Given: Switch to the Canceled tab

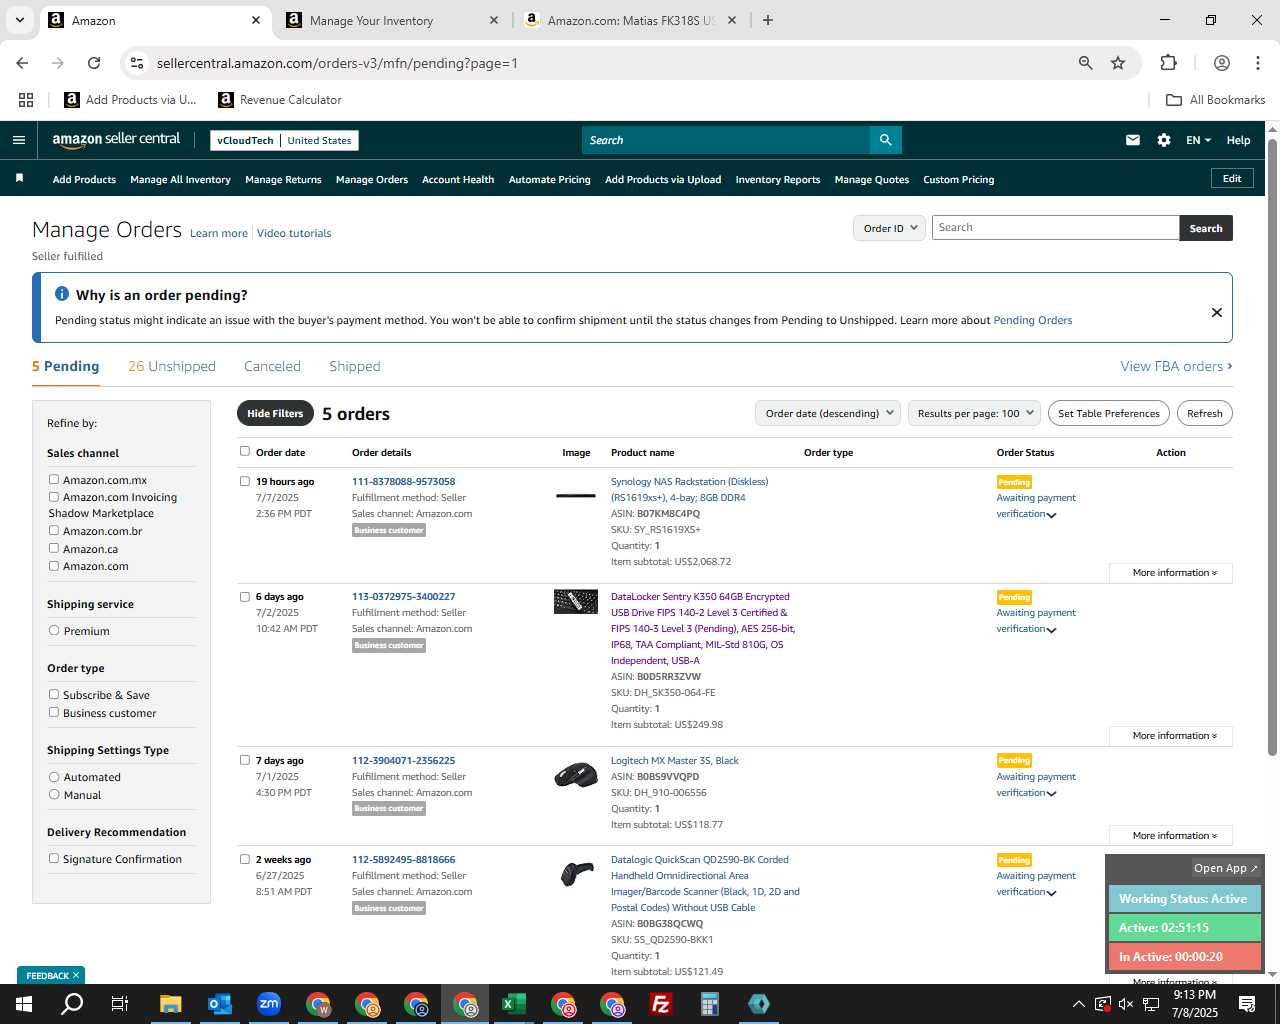Looking at the screenshot, I should click(x=272, y=366).
